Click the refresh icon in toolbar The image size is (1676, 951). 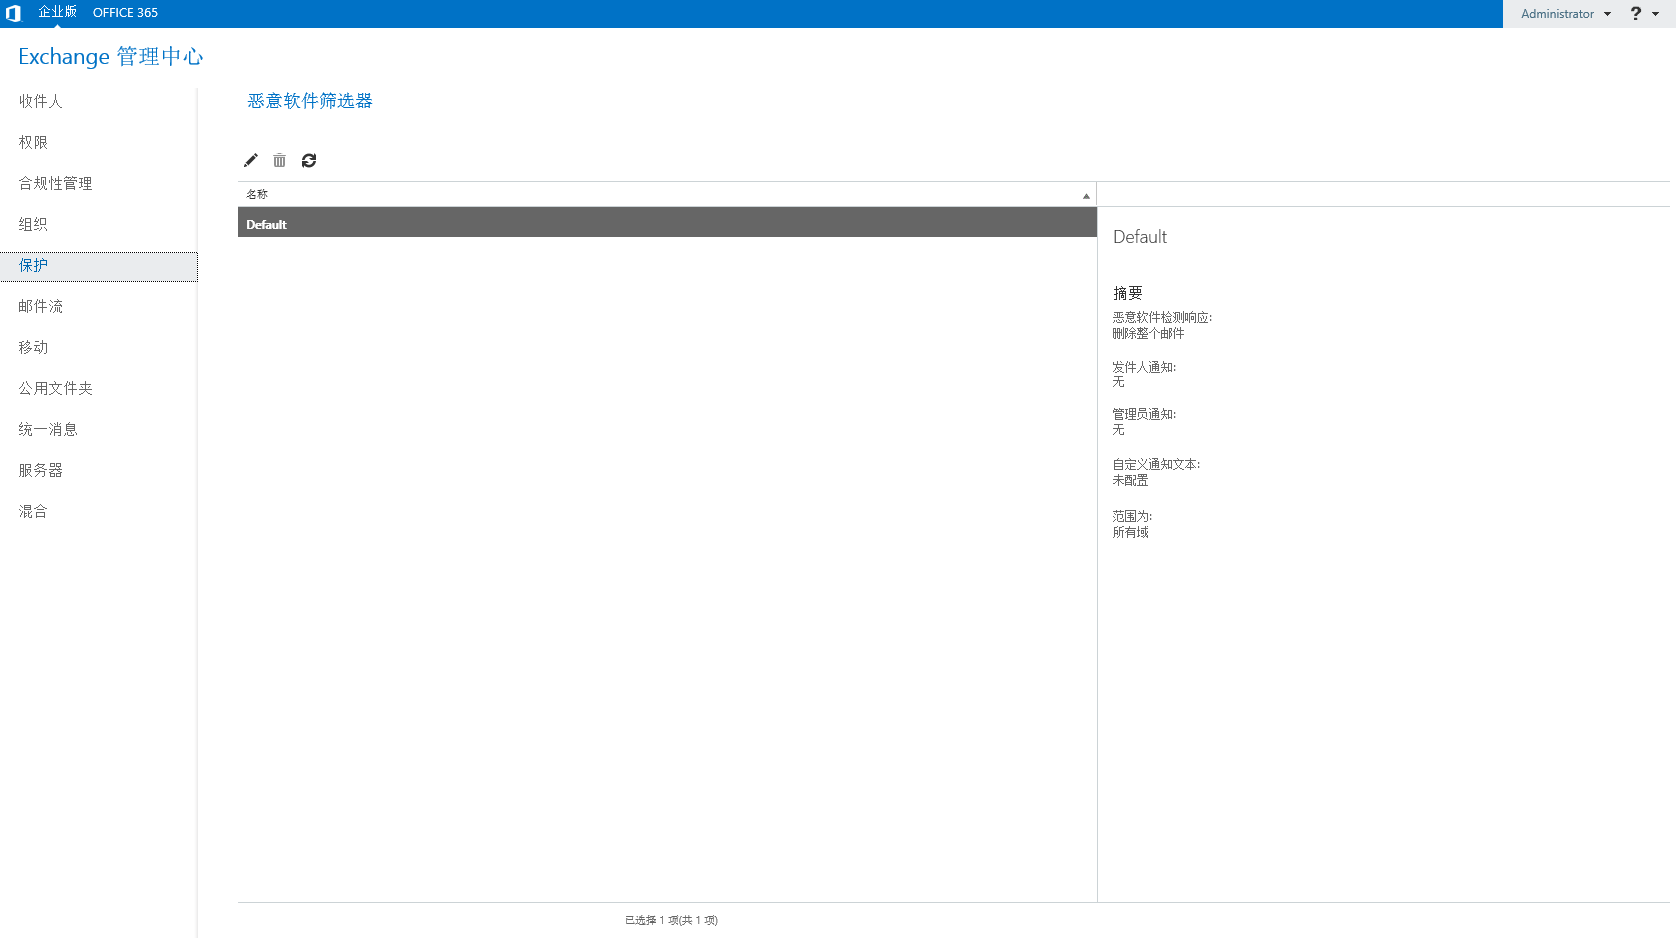309,160
